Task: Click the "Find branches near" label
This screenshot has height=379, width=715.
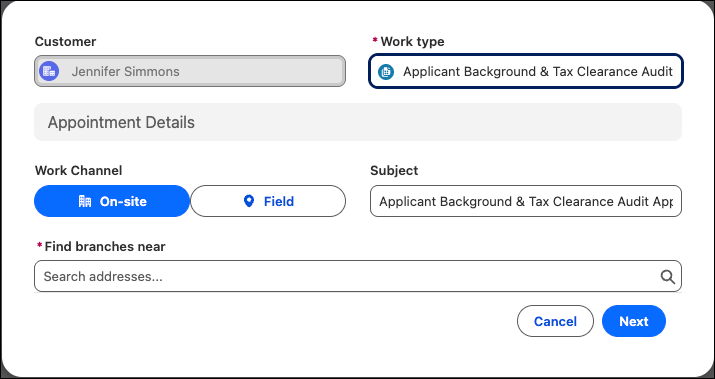Action: tap(105, 247)
